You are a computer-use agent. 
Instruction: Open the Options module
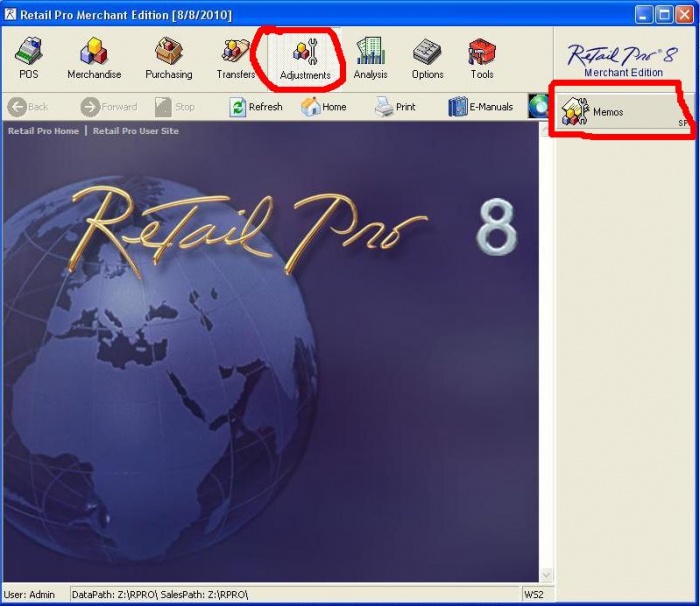pyautogui.click(x=427, y=59)
